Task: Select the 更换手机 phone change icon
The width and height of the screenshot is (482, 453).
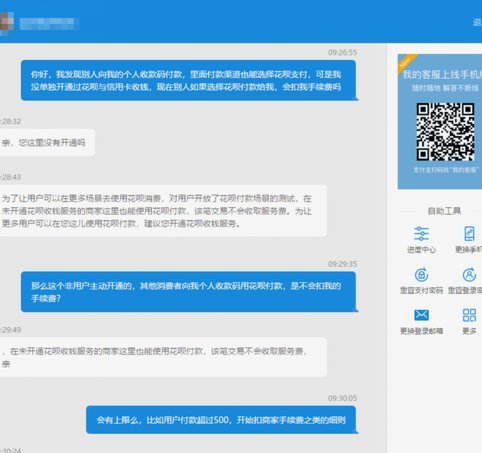Action: 469,234
